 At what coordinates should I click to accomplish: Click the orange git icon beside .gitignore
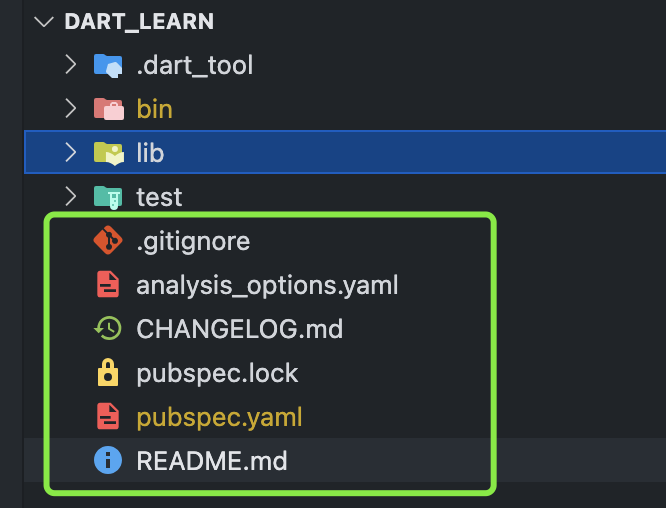pos(108,240)
